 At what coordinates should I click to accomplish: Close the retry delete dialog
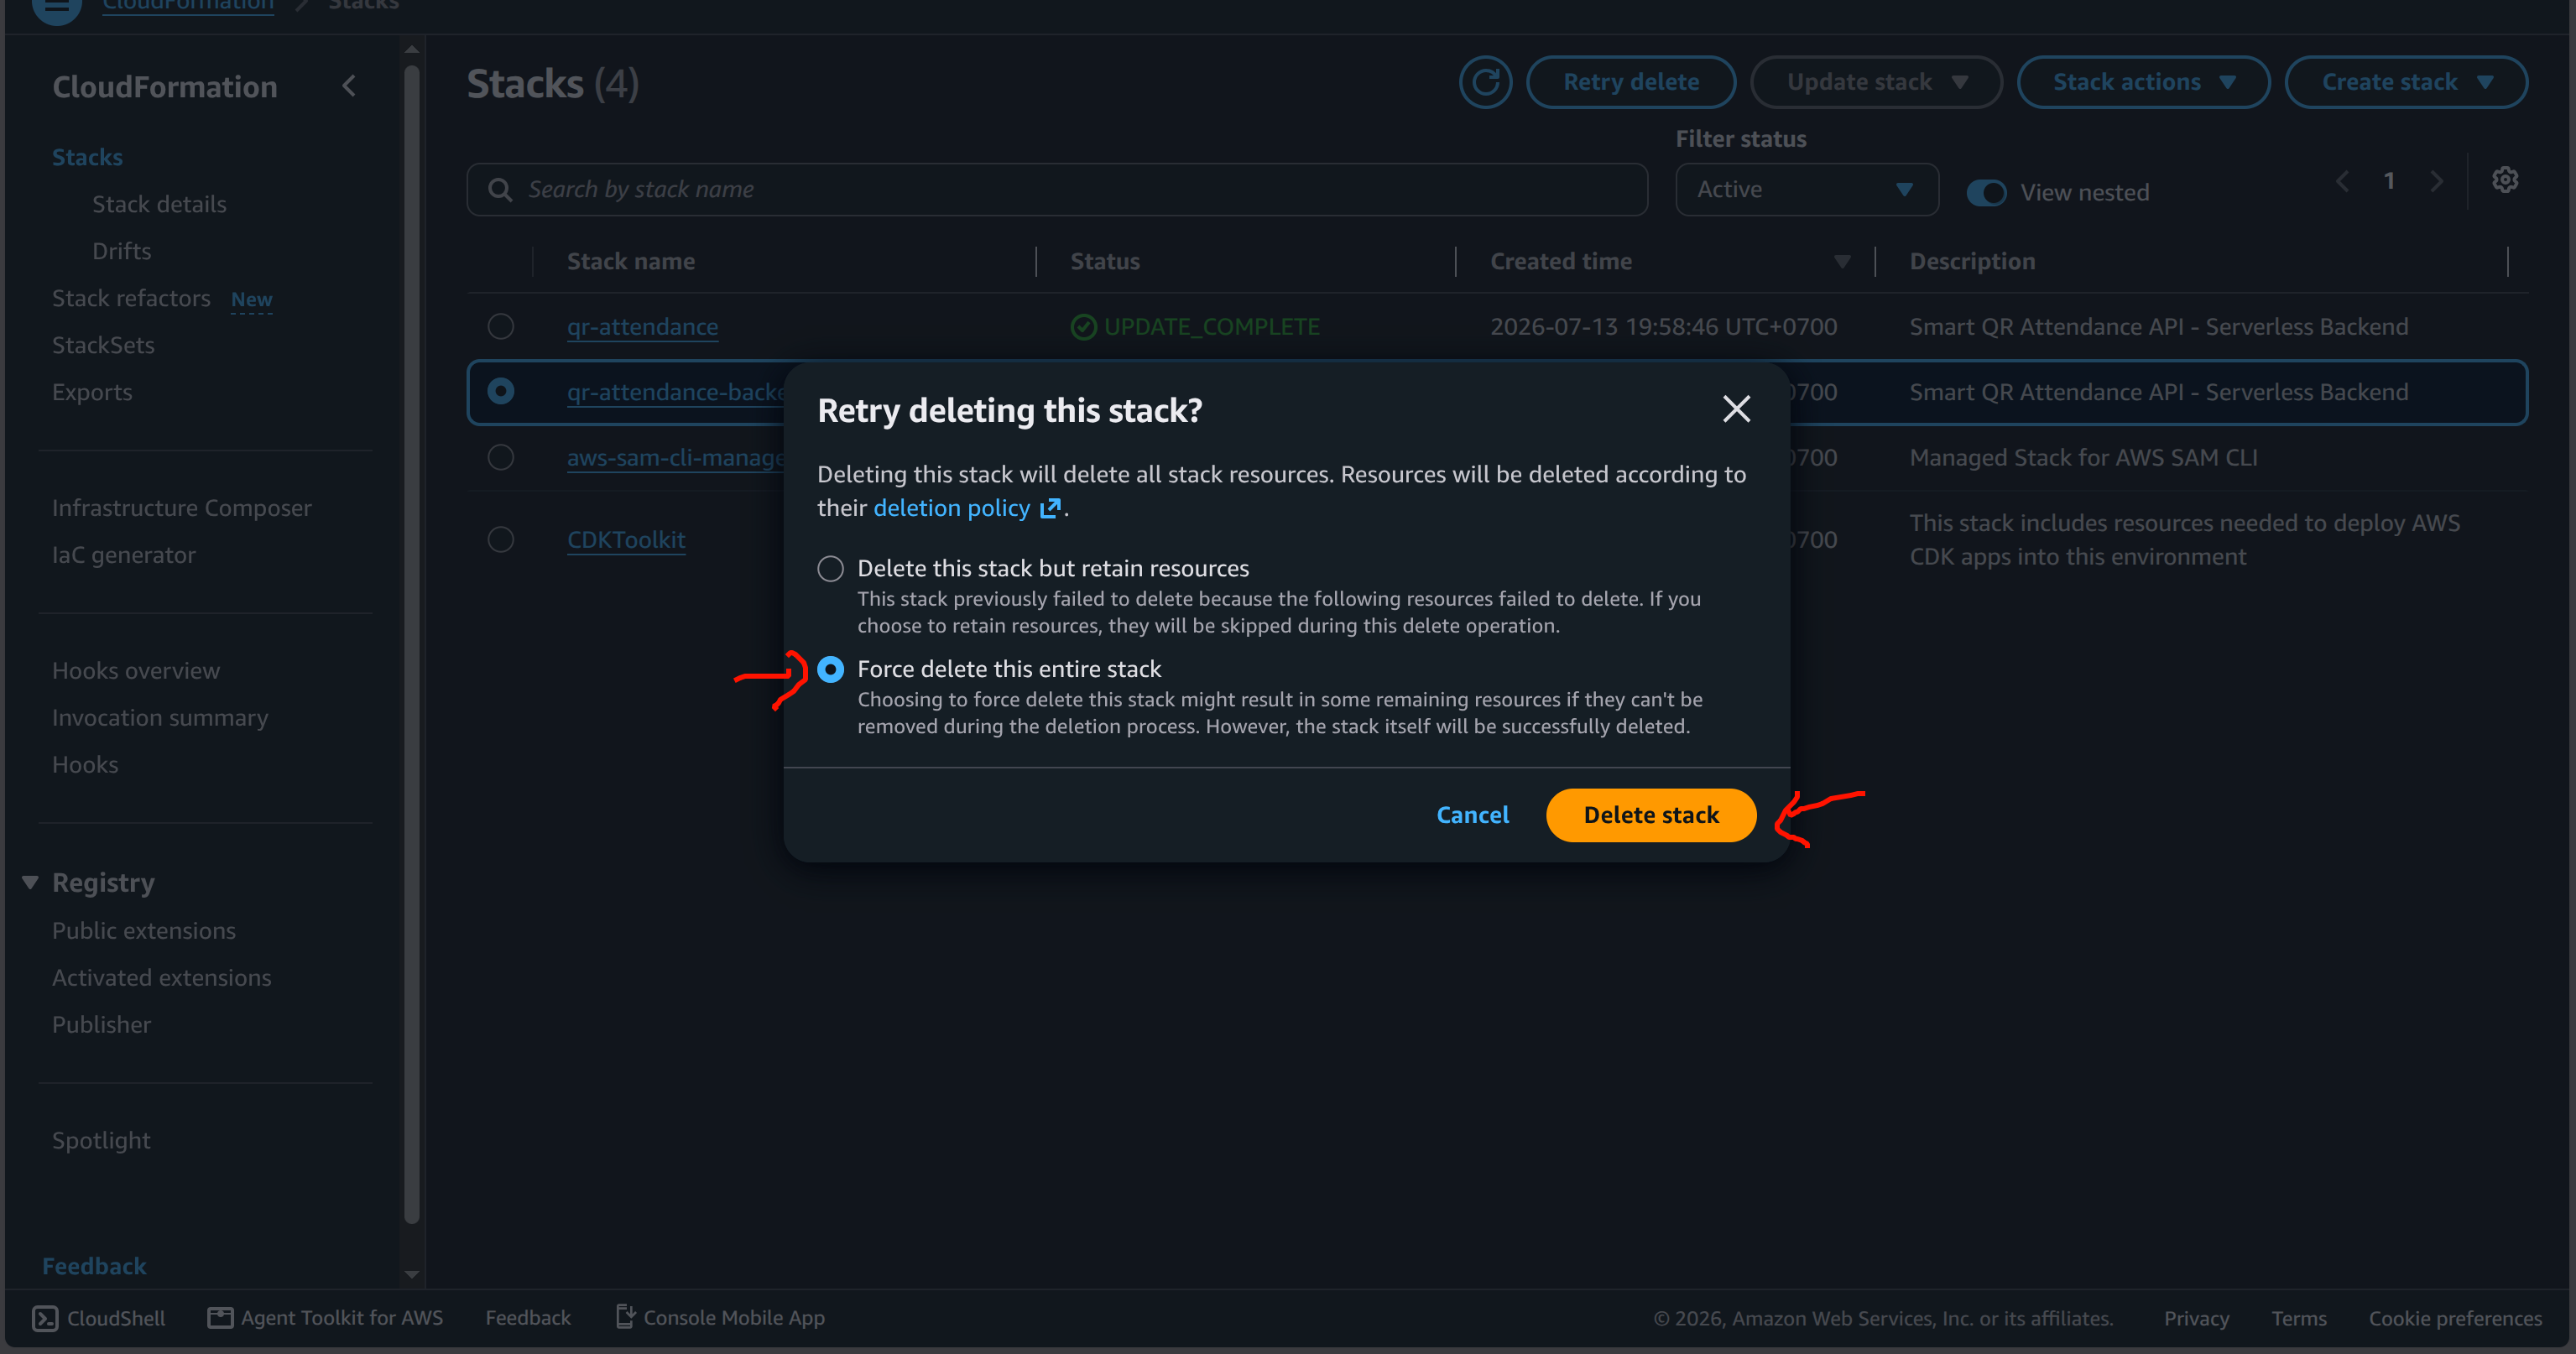pos(1736,409)
